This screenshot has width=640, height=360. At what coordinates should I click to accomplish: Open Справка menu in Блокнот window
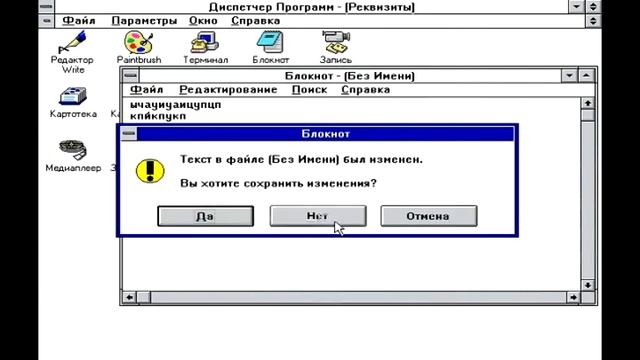[x=365, y=90]
